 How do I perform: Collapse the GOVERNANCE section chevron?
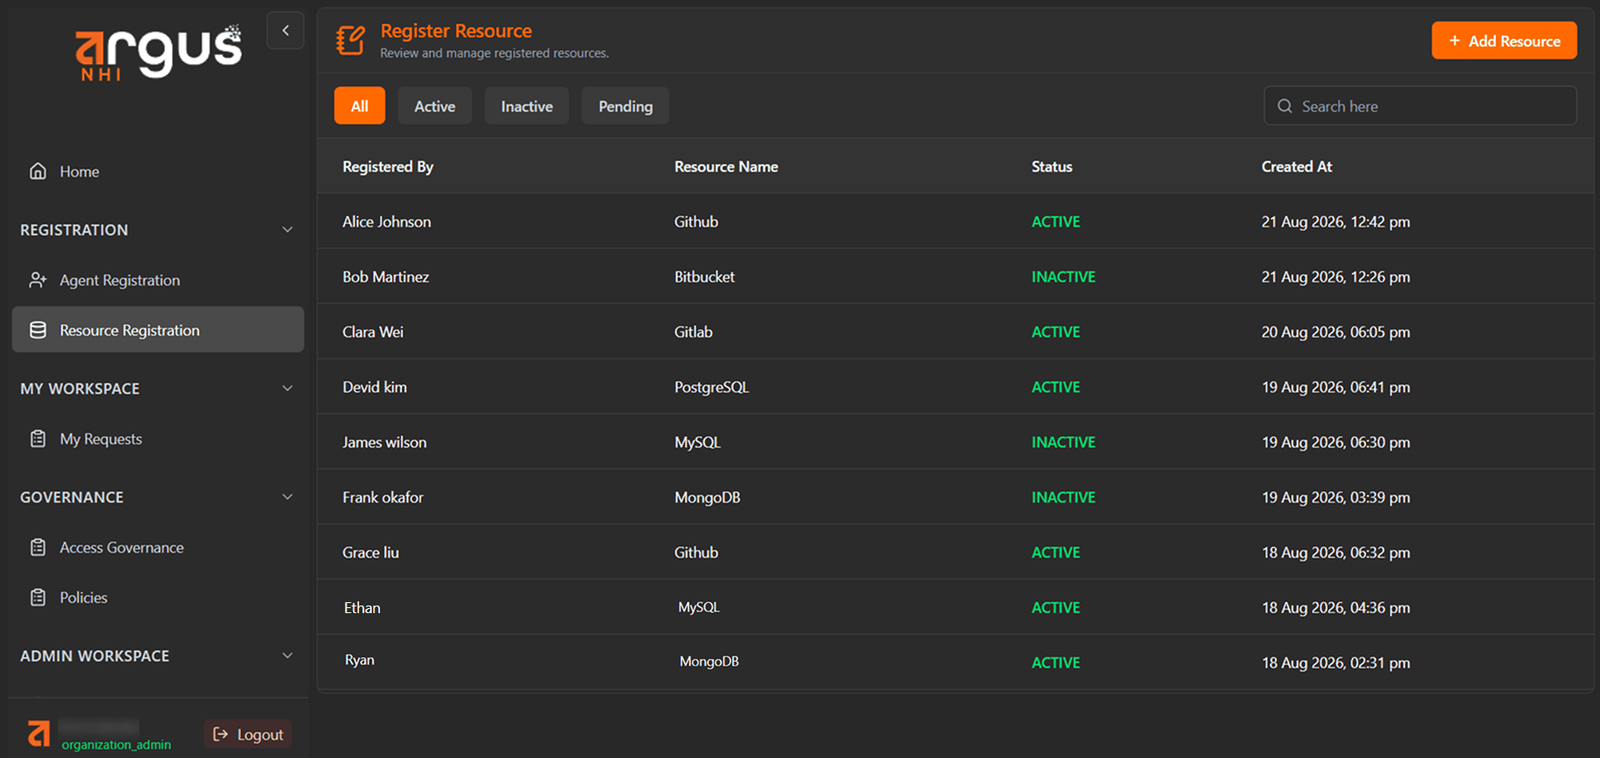(287, 497)
